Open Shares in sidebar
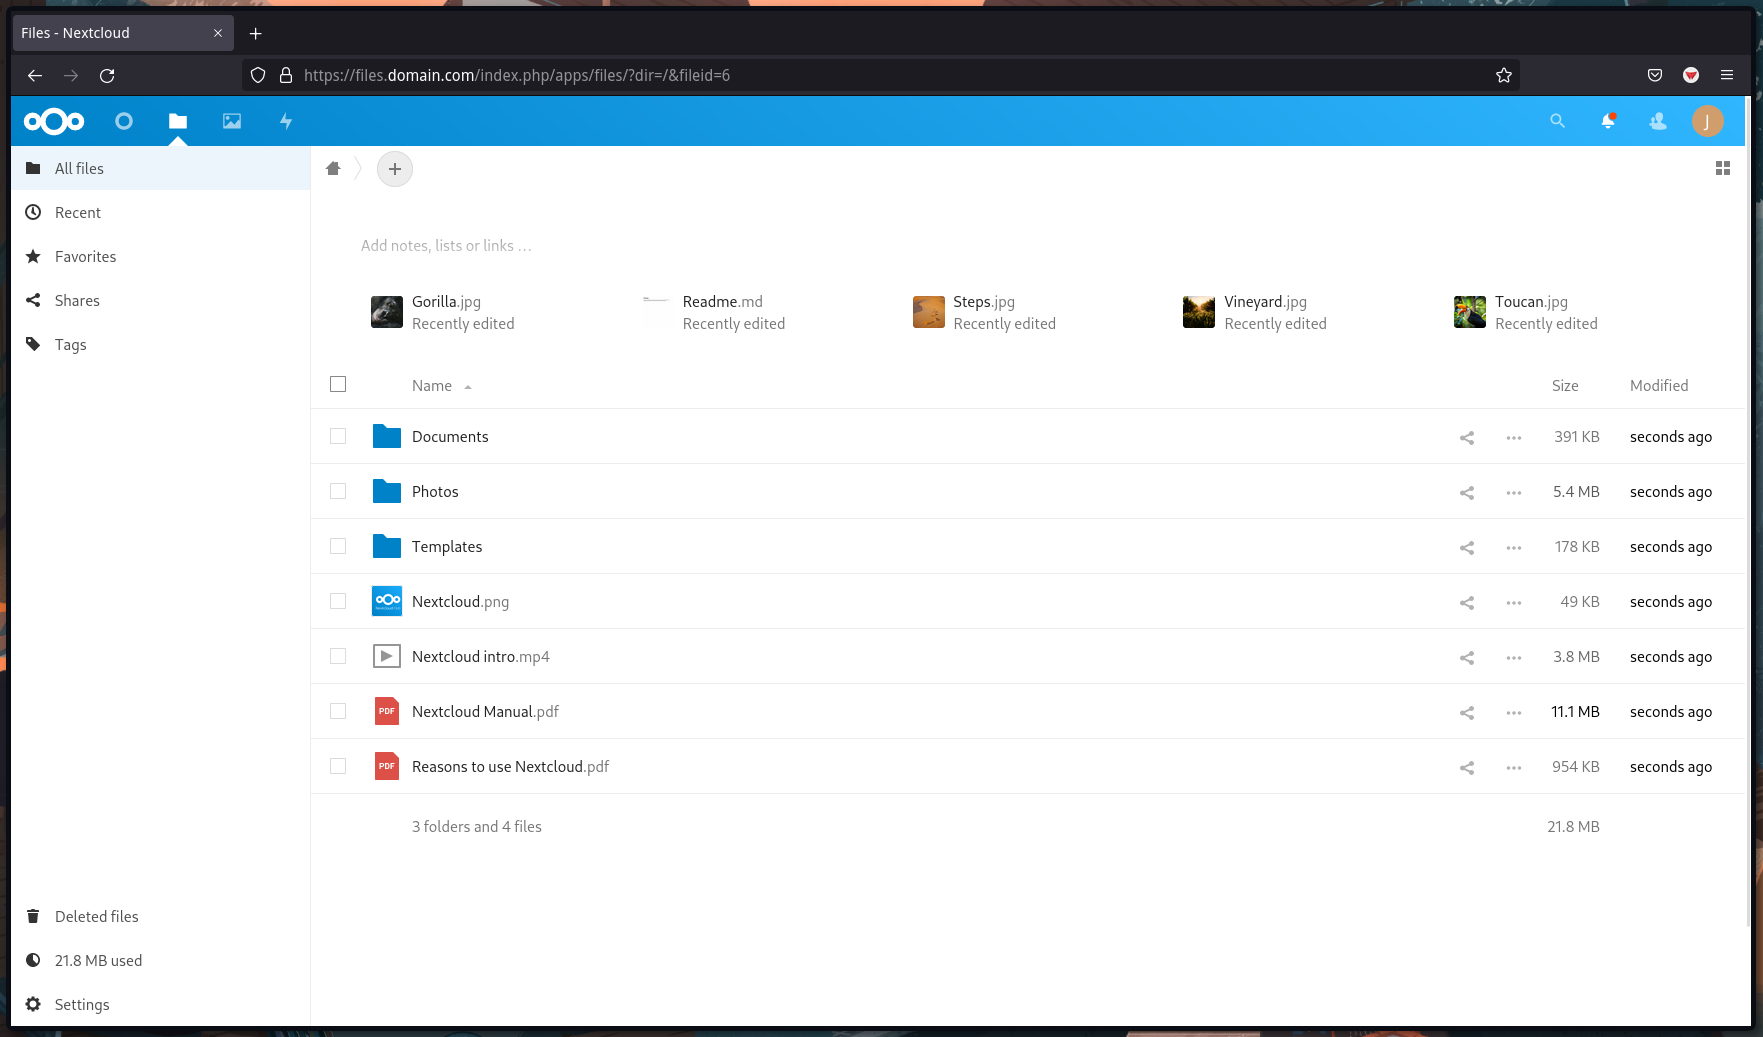The width and height of the screenshot is (1763, 1037). pyautogui.click(x=161, y=300)
